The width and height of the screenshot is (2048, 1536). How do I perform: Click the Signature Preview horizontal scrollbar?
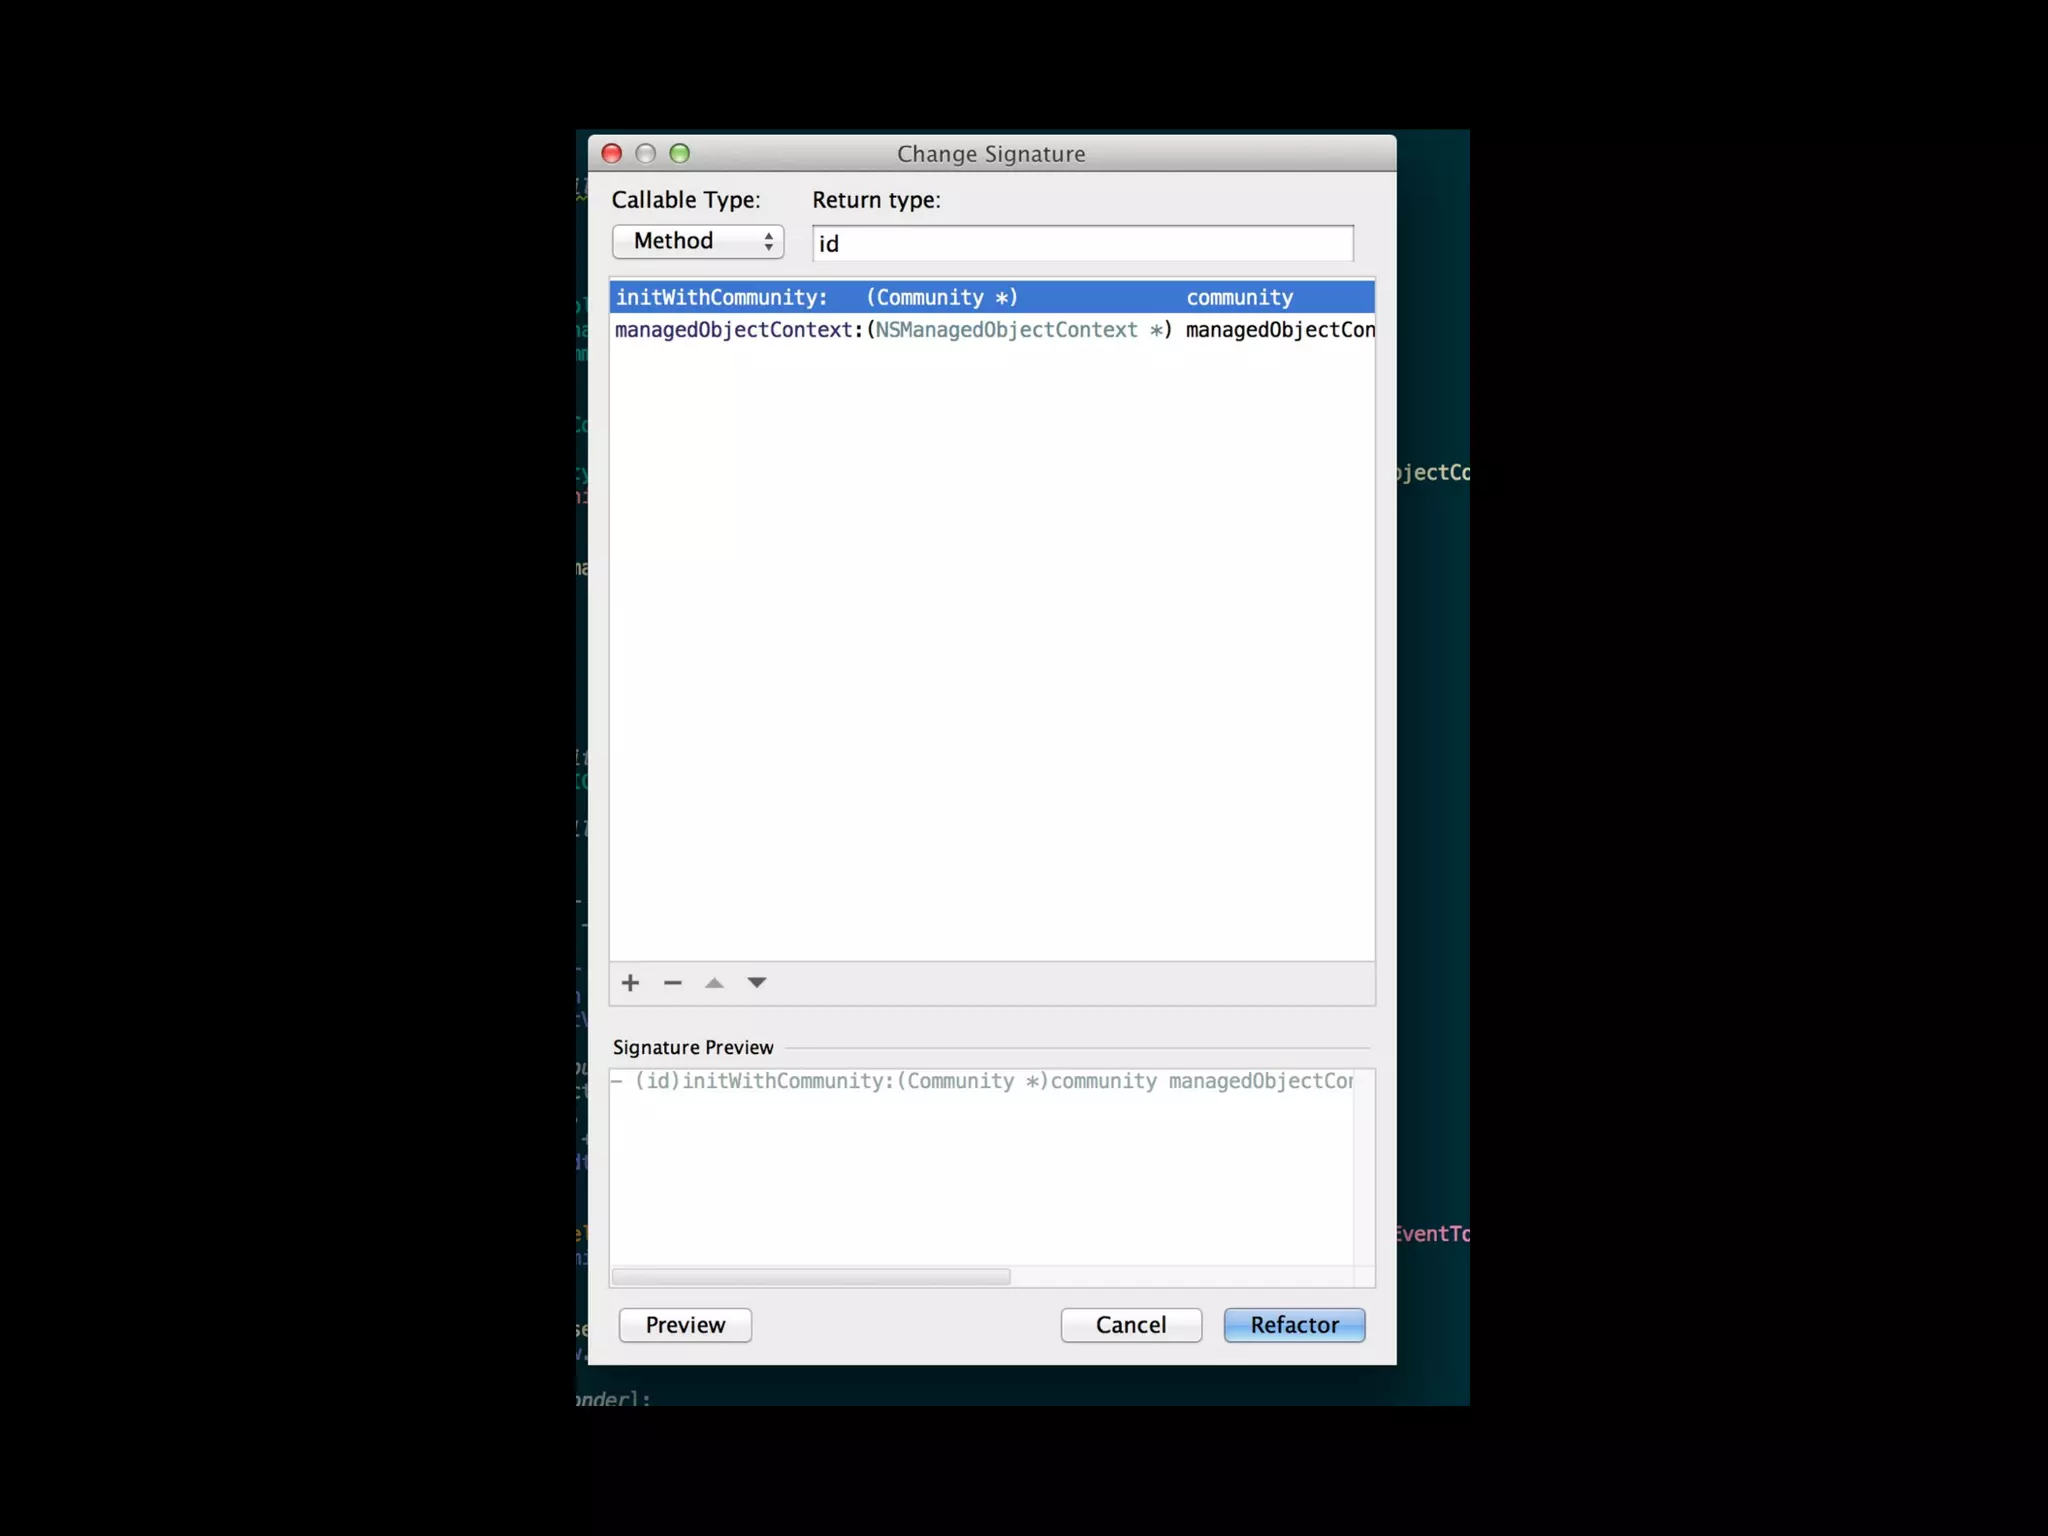(x=811, y=1277)
